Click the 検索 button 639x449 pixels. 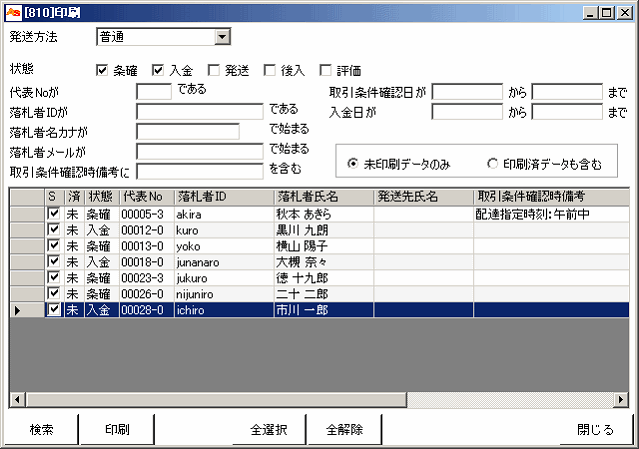tap(41, 429)
